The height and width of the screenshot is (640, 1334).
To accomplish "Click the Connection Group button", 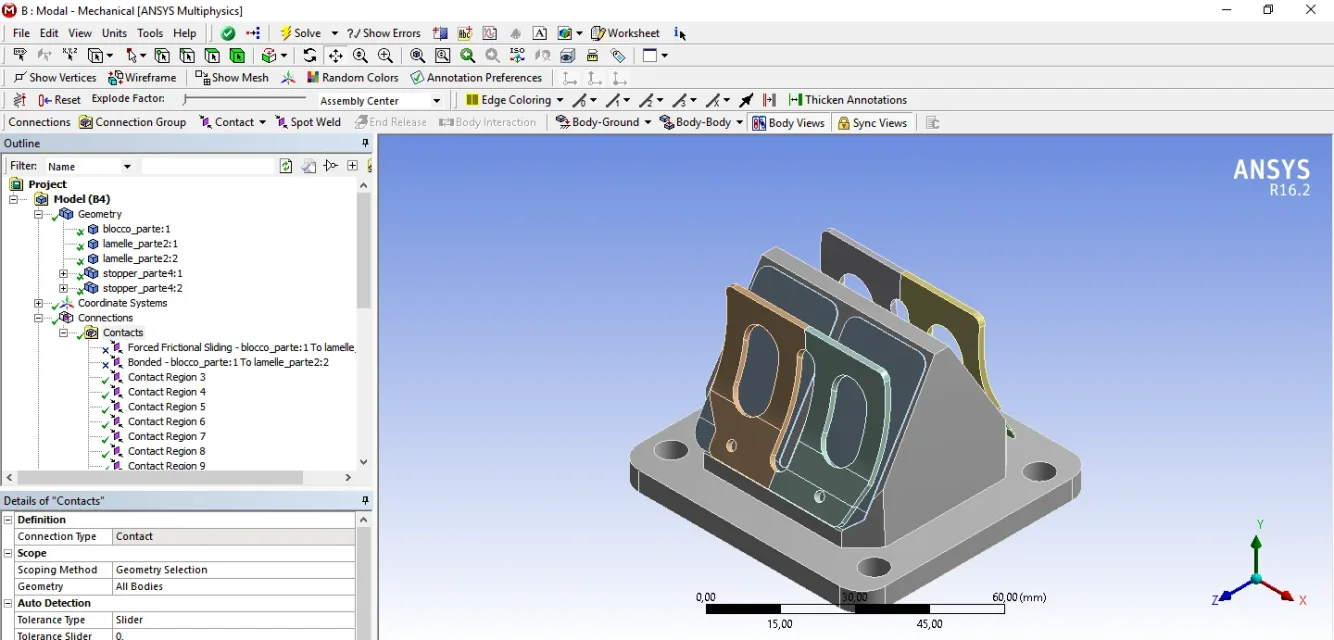I will point(133,122).
